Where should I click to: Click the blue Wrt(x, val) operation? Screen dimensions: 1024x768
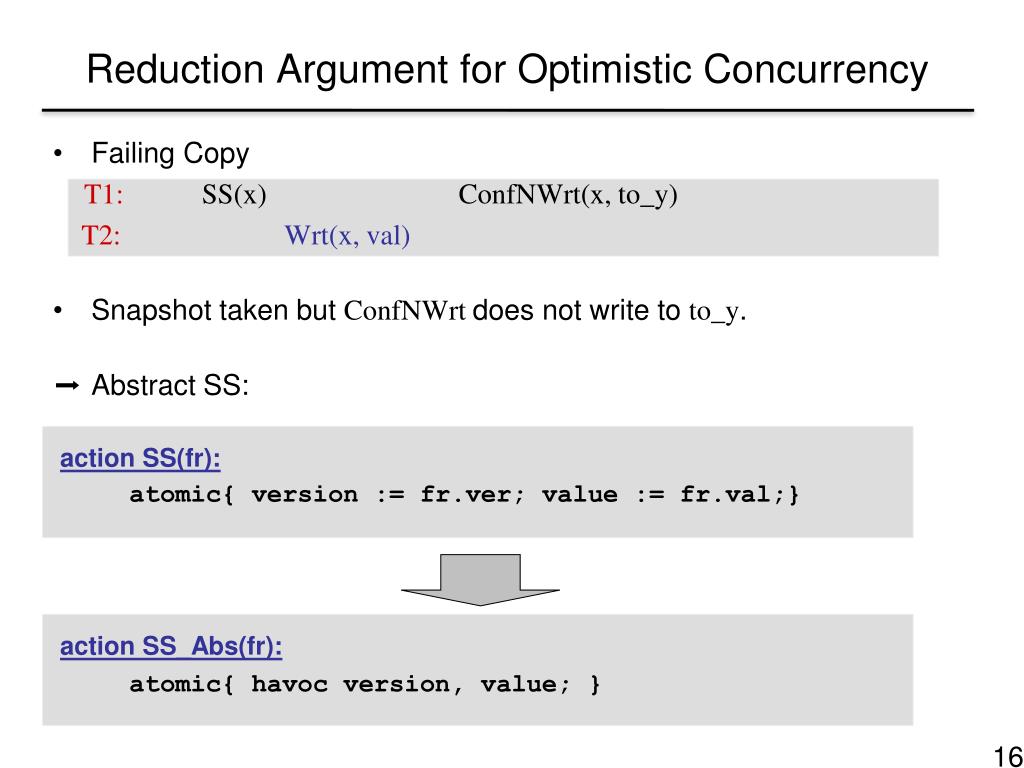(x=348, y=236)
